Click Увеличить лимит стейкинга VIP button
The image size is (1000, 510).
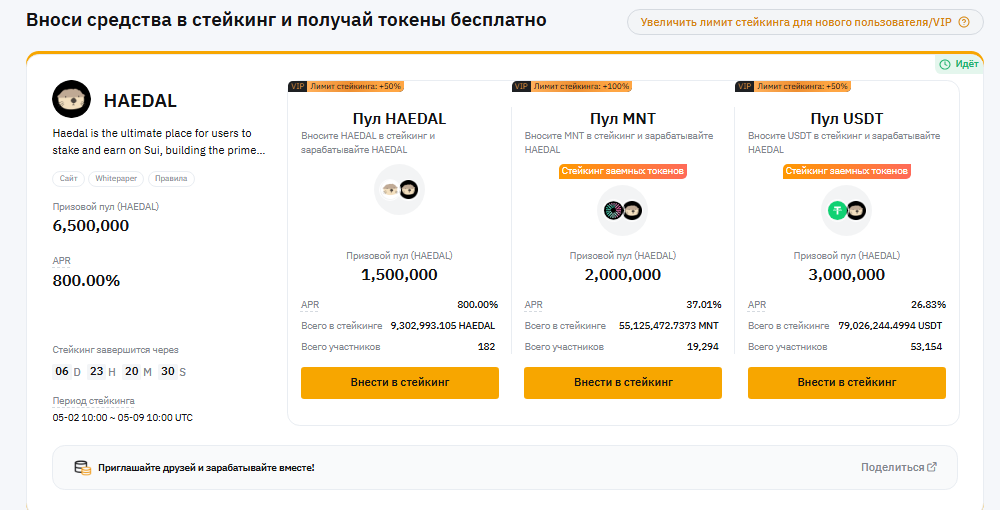(798, 21)
